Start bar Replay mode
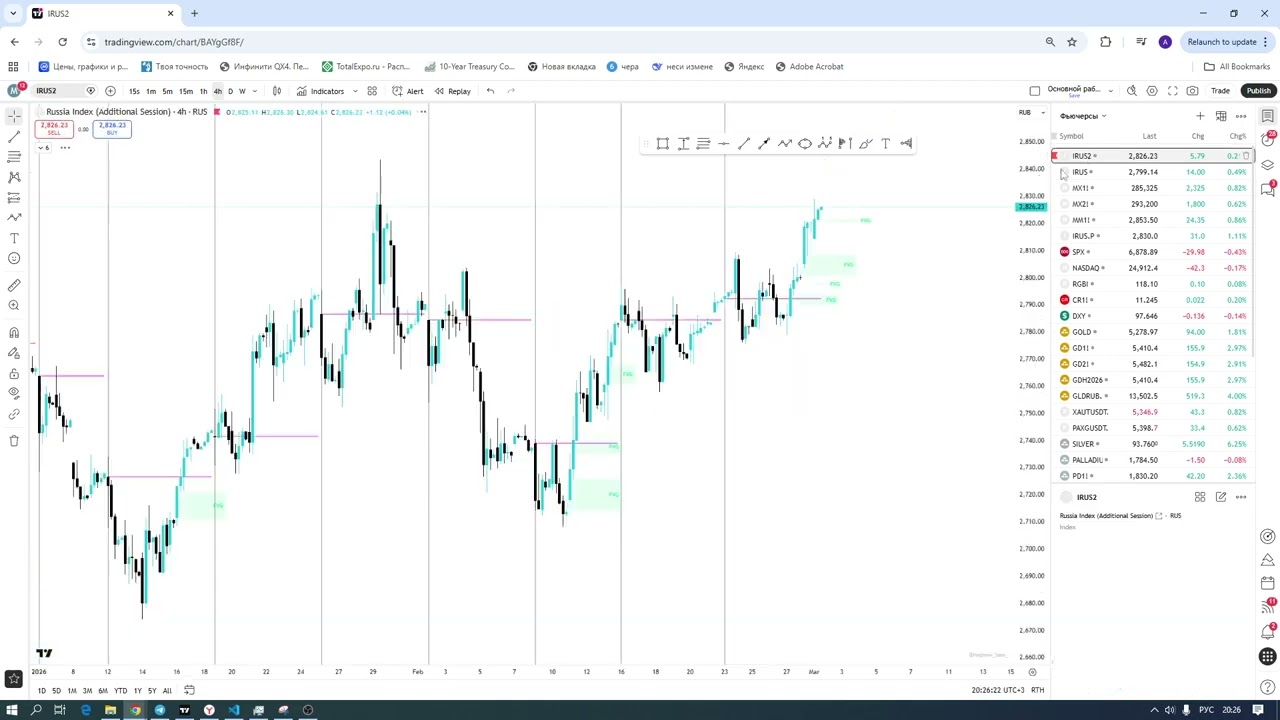 pyautogui.click(x=452, y=91)
